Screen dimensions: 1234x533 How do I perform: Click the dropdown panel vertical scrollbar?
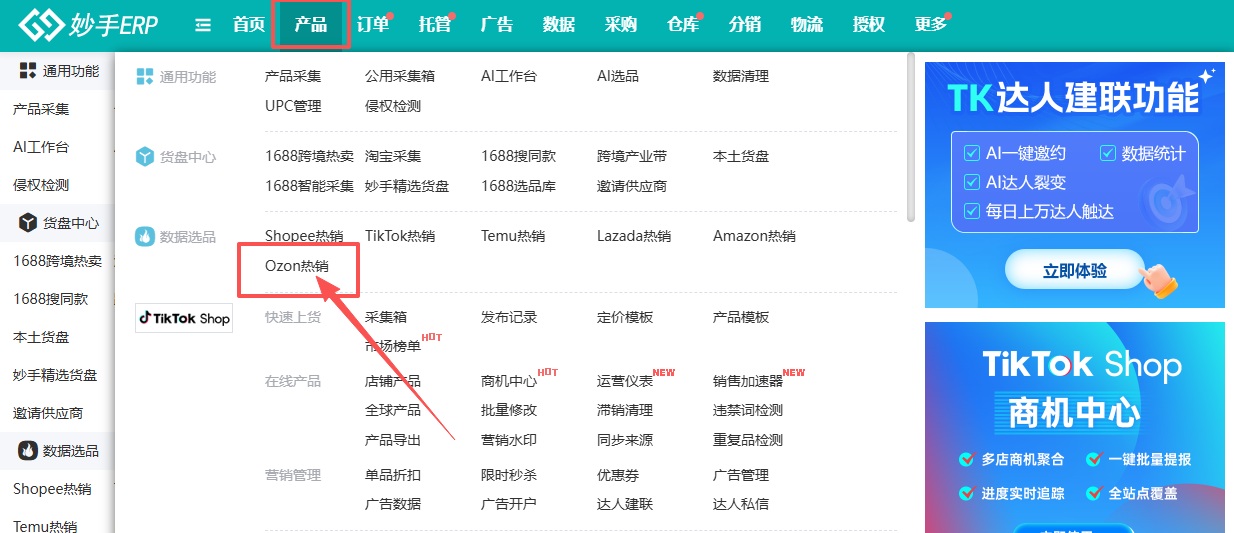910,137
